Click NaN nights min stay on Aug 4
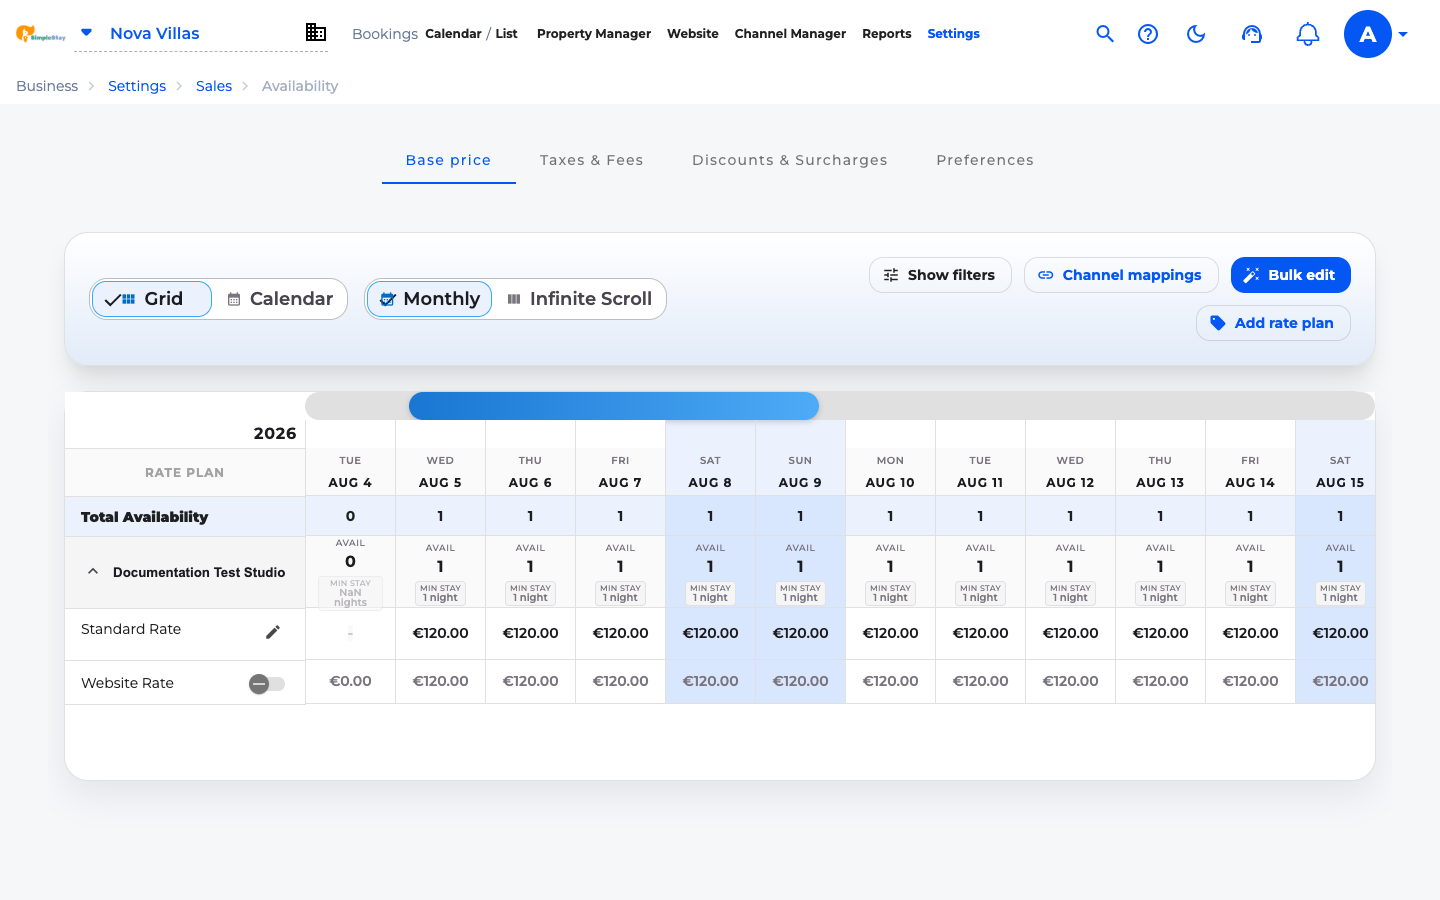This screenshot has width=1440, height=900. (350, 593)
